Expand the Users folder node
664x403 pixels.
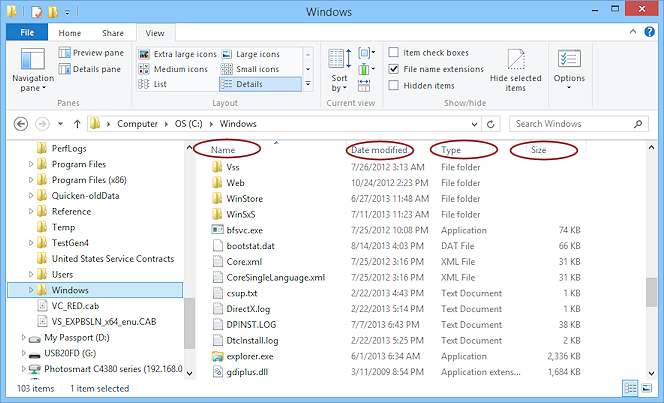[x=30, y=274]
